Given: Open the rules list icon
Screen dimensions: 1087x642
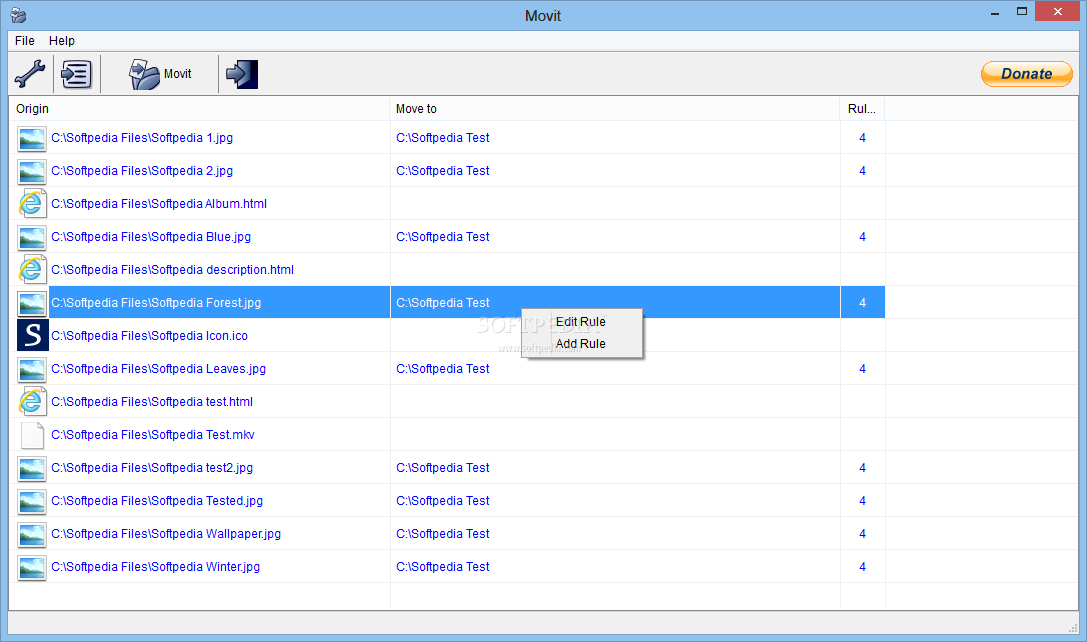Looking at the screenshot, I should pos(76,73).
